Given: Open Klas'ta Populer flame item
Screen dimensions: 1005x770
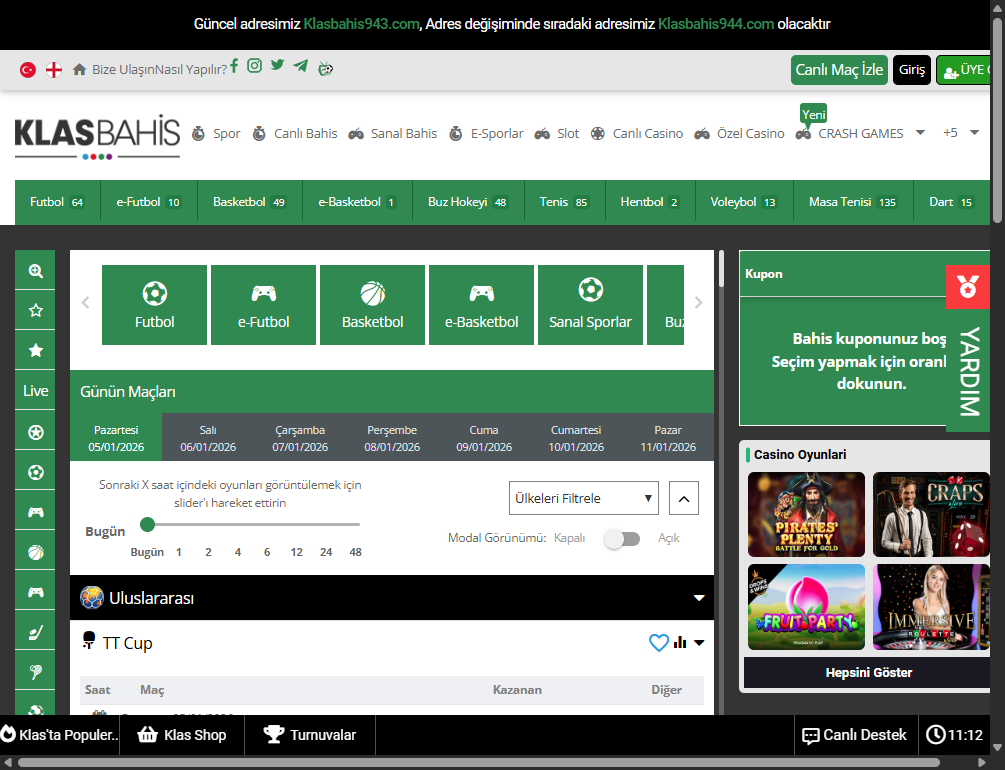Looking at the screenshot, I should pos(60,735).
